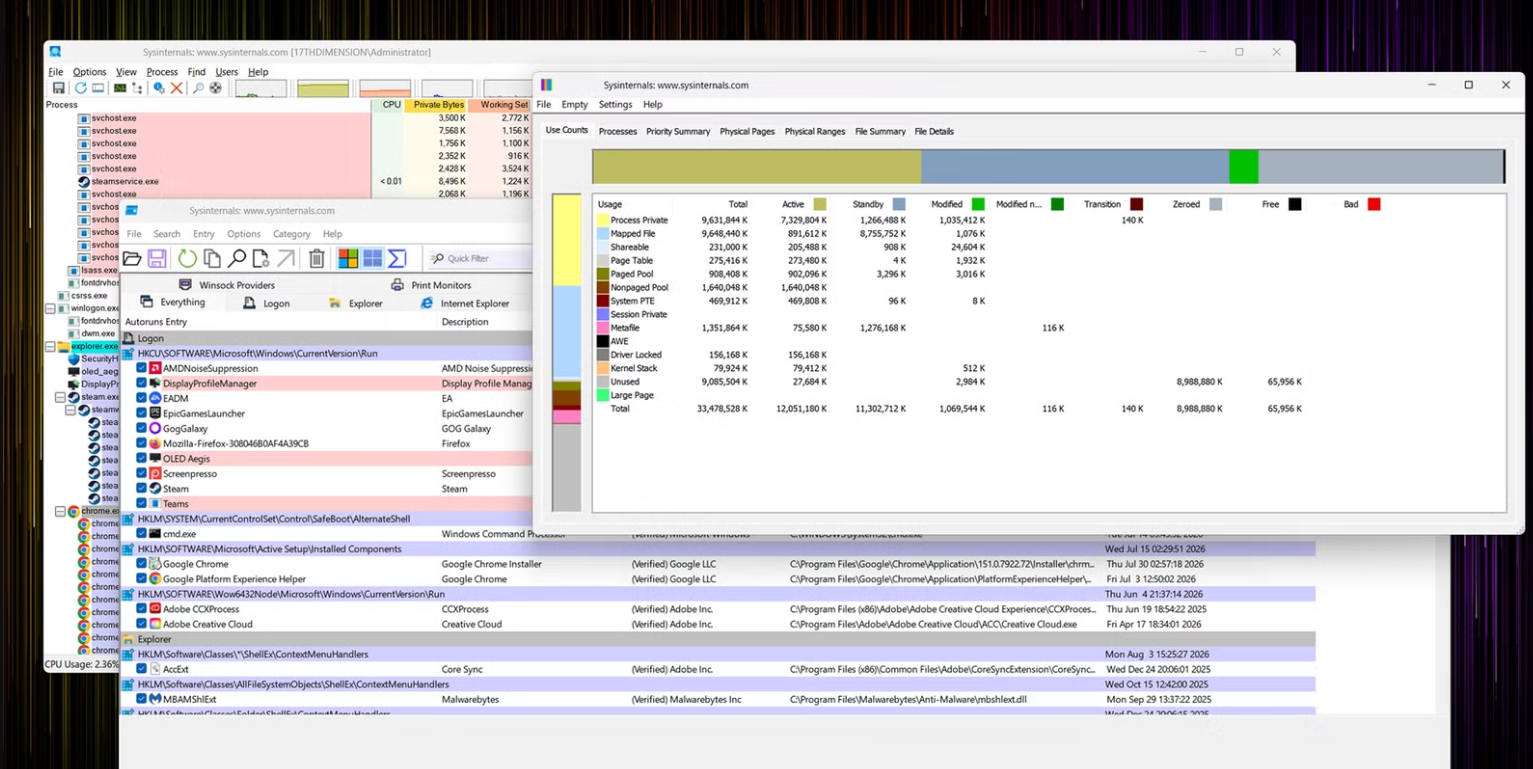Collapse steam.exe tree node in Process Explorer
Viewport: 1533px width, 769px height.
tap(60, 397)
